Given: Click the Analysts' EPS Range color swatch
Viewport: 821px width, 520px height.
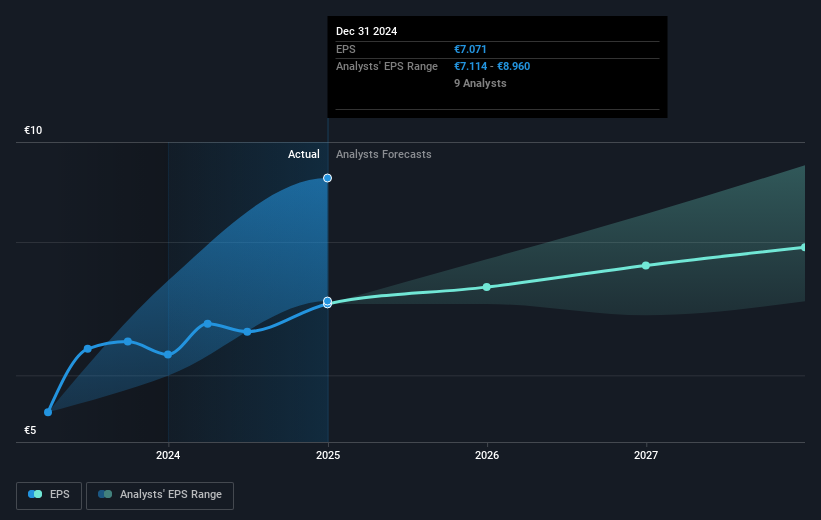Looking at the screenshot, I should point(105,494).
